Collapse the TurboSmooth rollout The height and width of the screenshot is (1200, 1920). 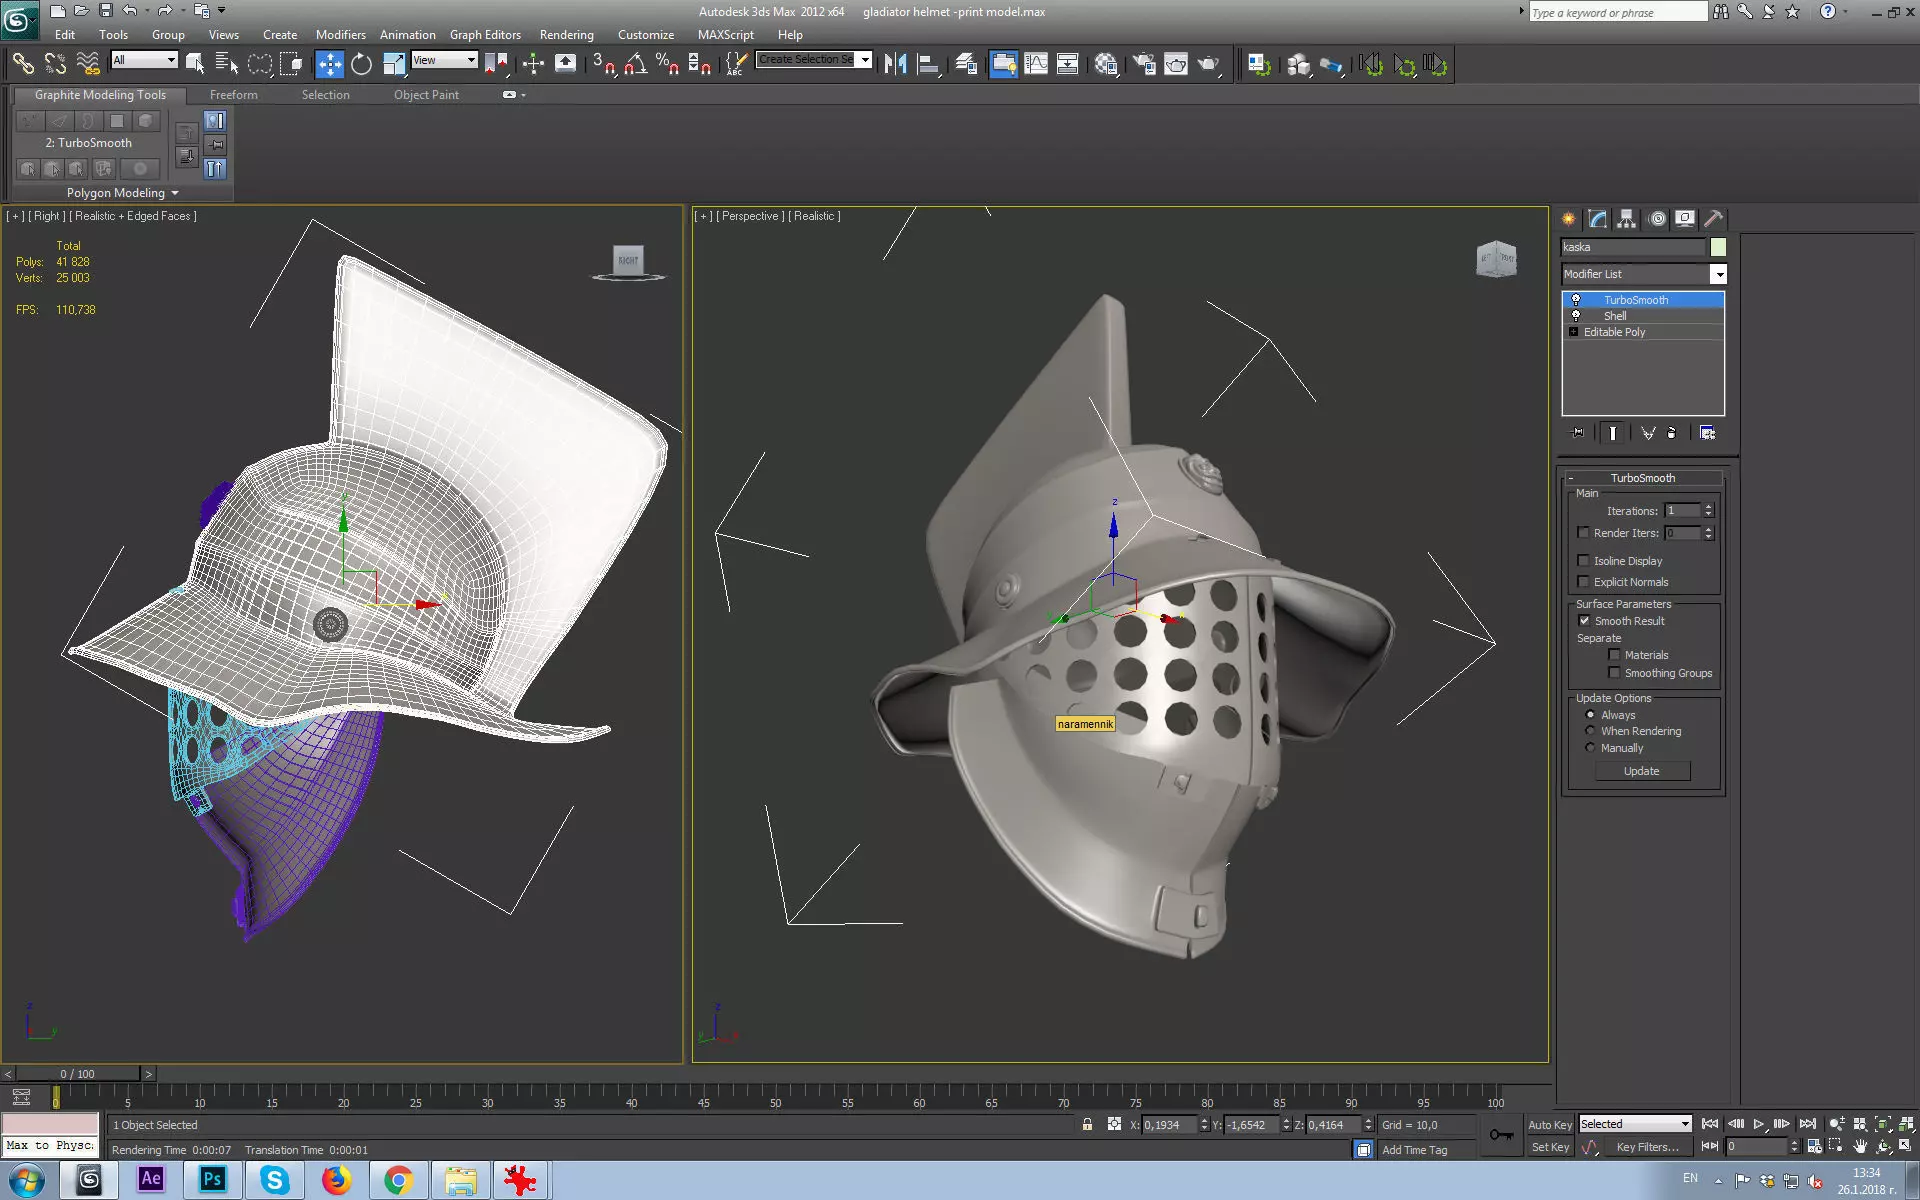pos(1643,478)
